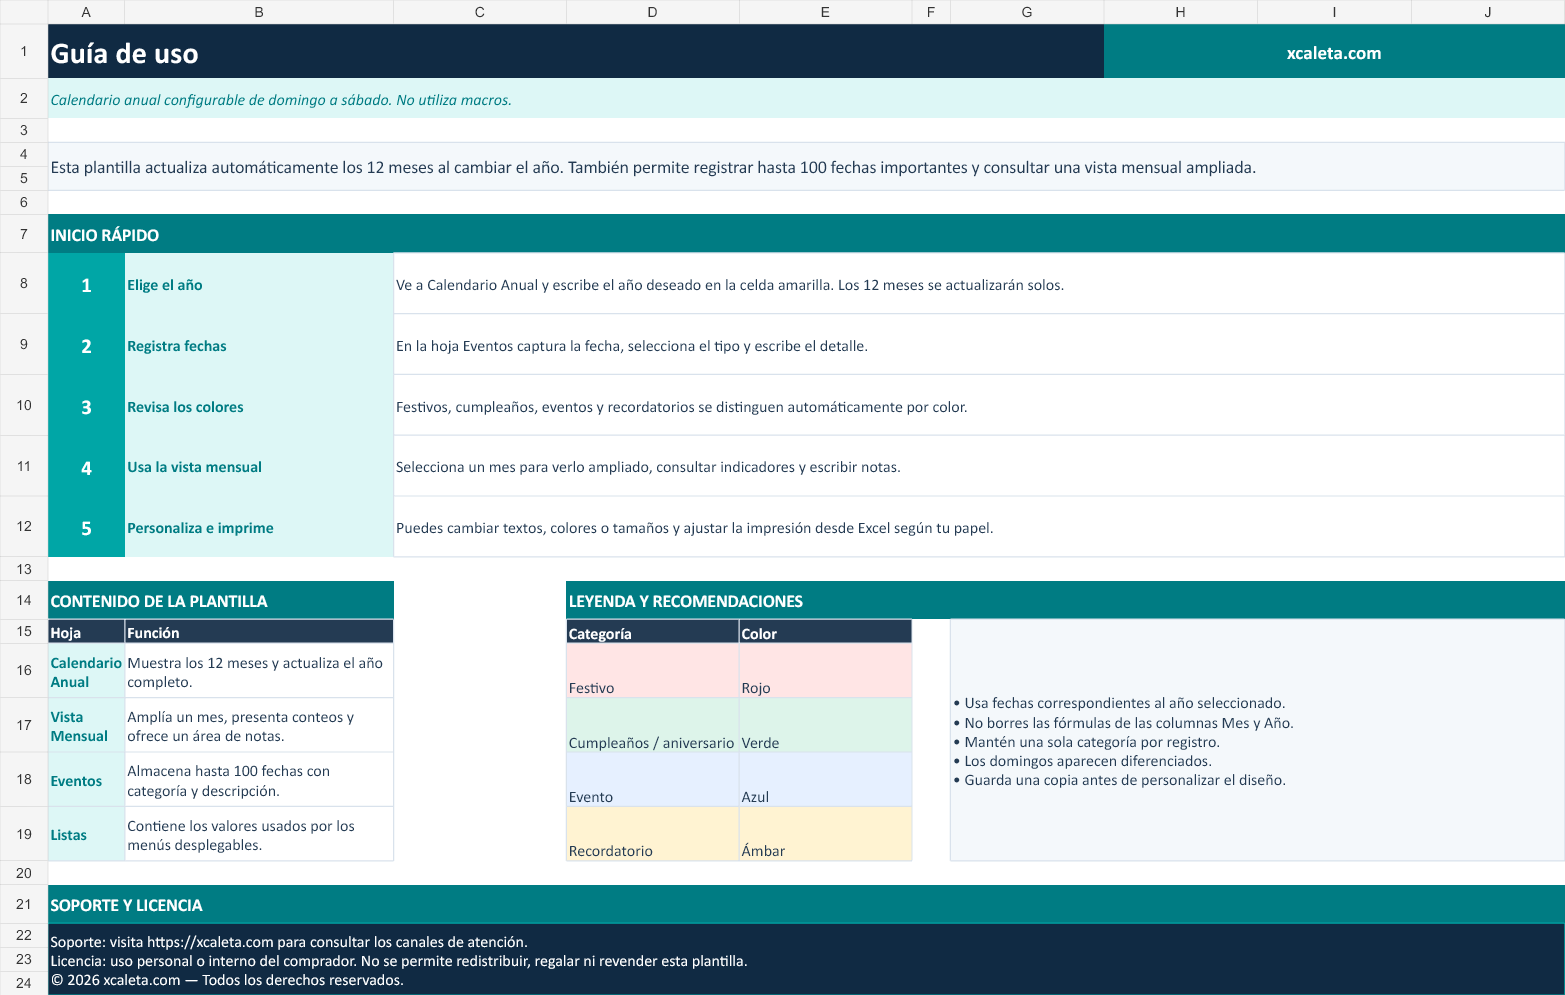
Task: Select the 'Azul' color cell
Action: (x=825, y=779)
